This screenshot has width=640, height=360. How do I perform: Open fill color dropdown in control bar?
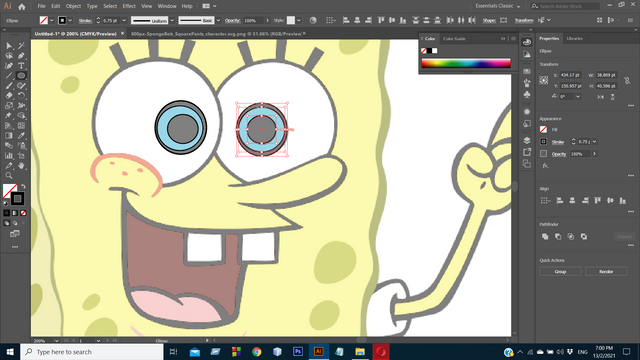pyautogui.click(x=51, y=20)
